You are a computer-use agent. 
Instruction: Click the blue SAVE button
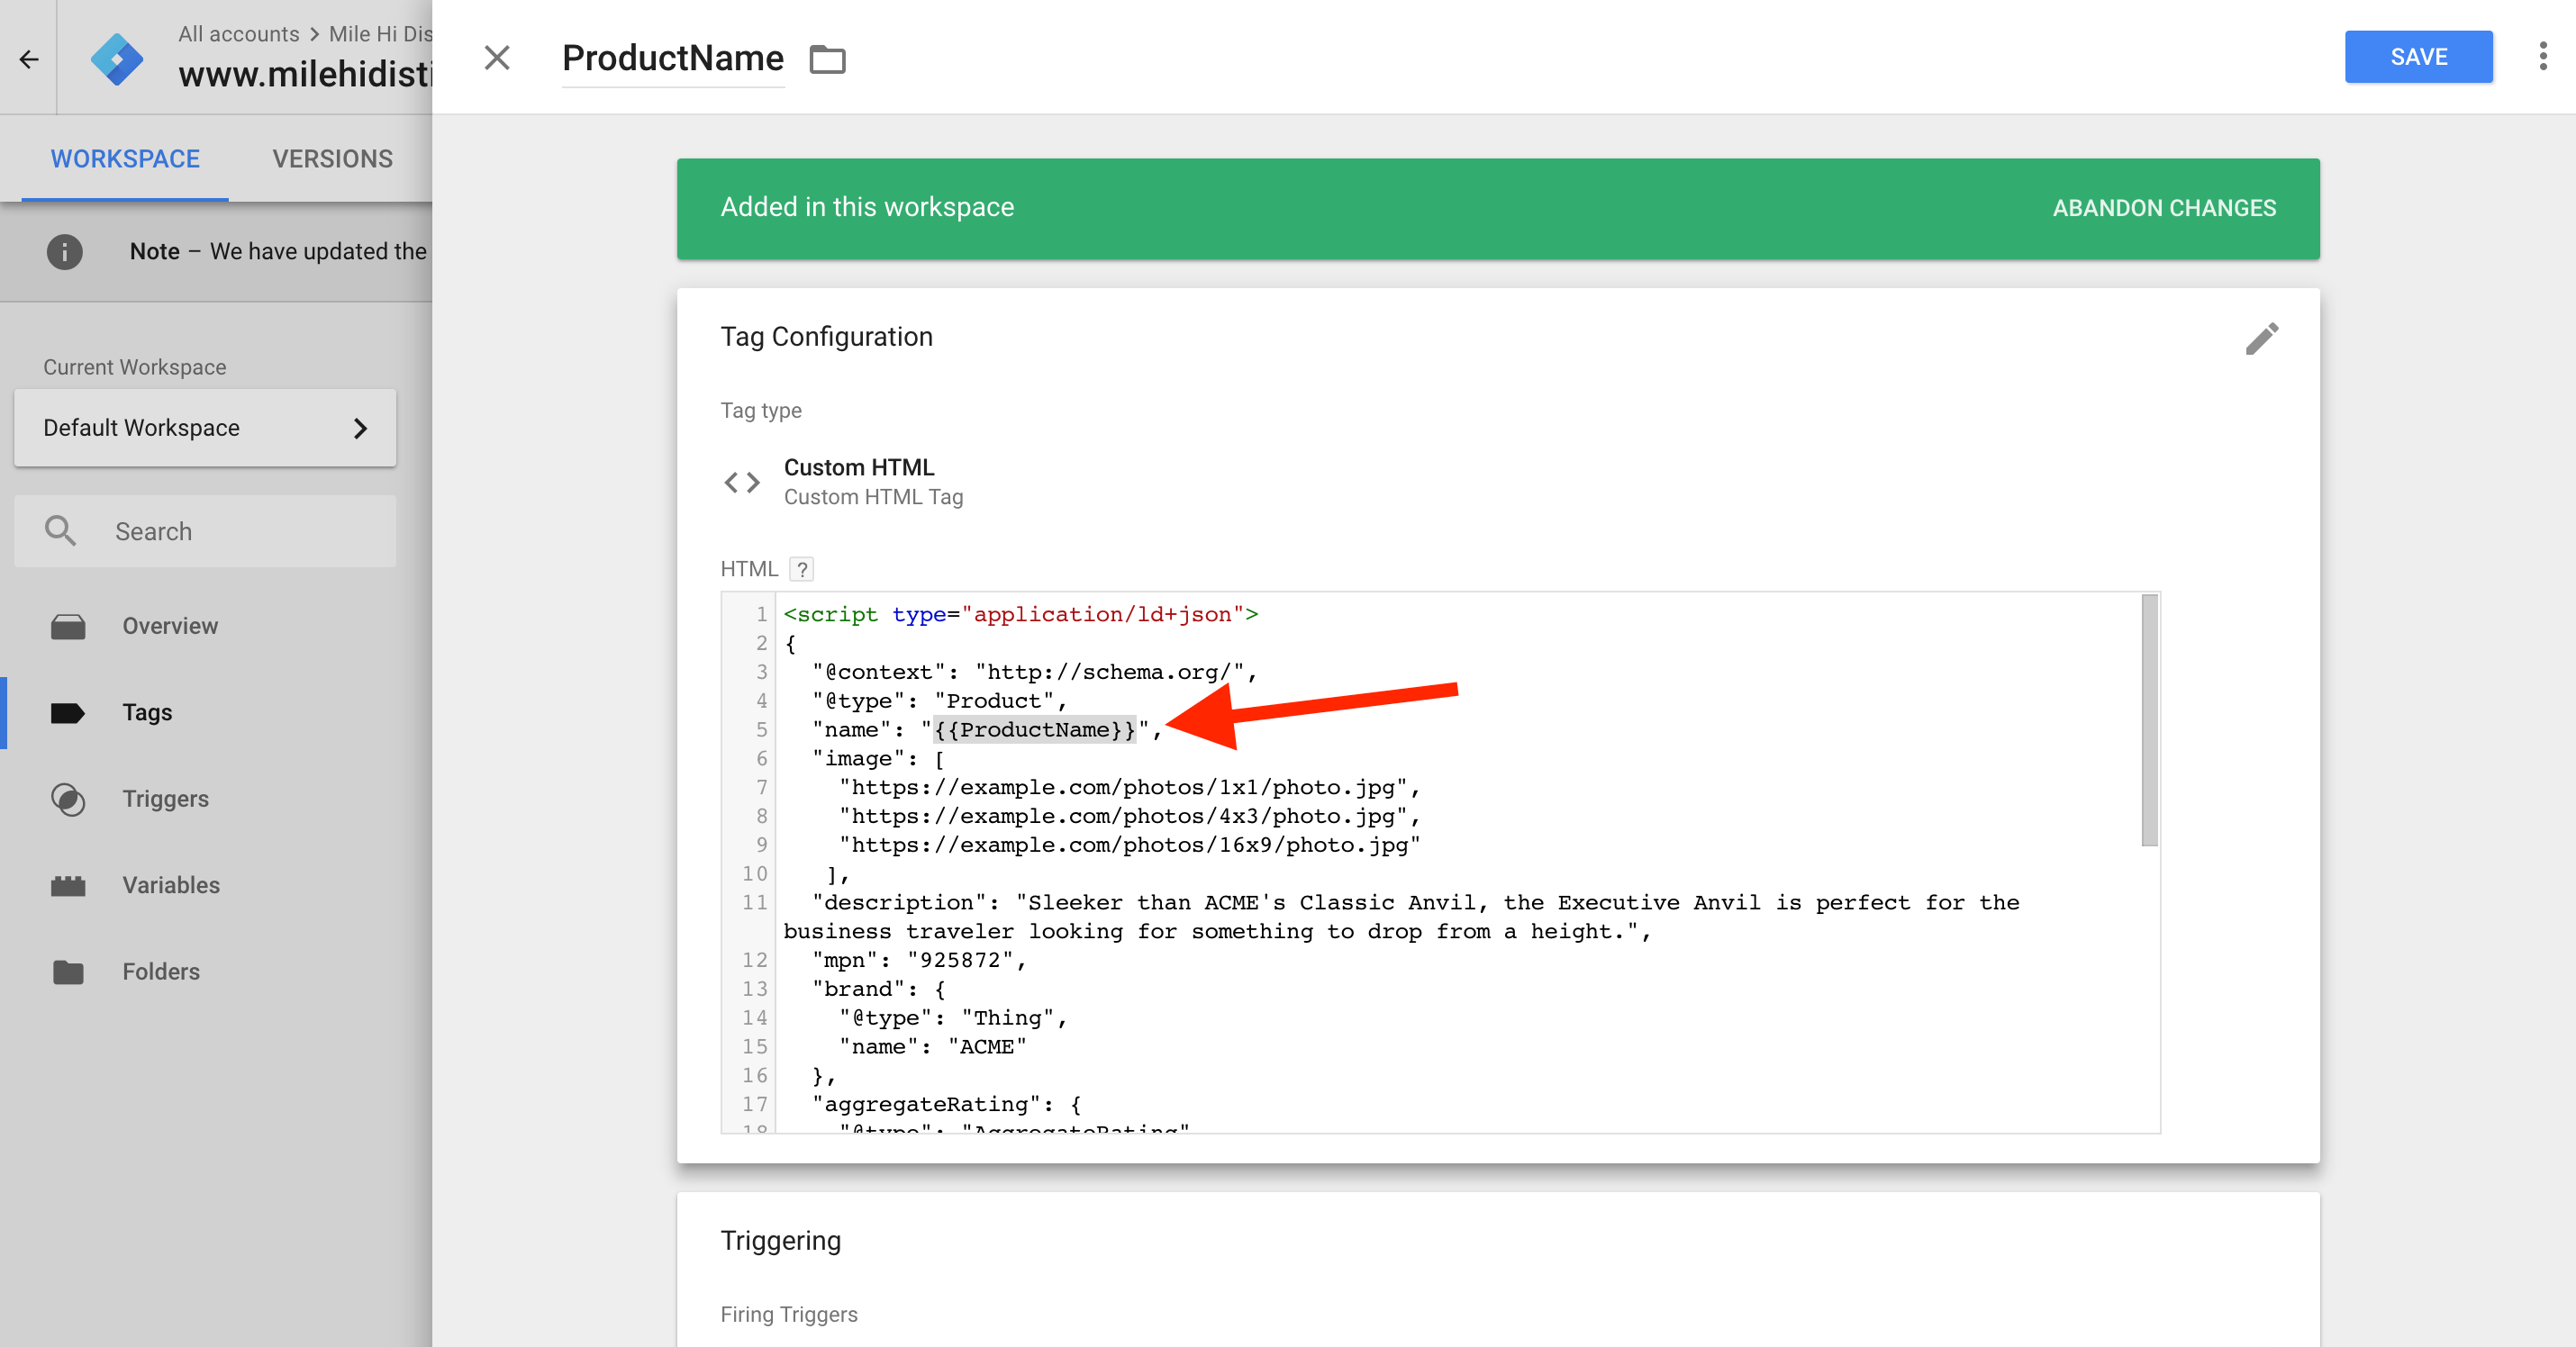point(2418,57)
